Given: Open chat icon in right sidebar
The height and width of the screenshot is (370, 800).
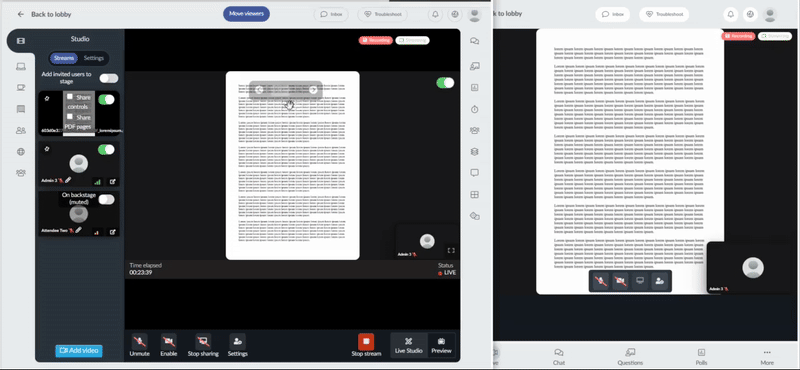Looking at the screenshot, I should coord(474,41).
